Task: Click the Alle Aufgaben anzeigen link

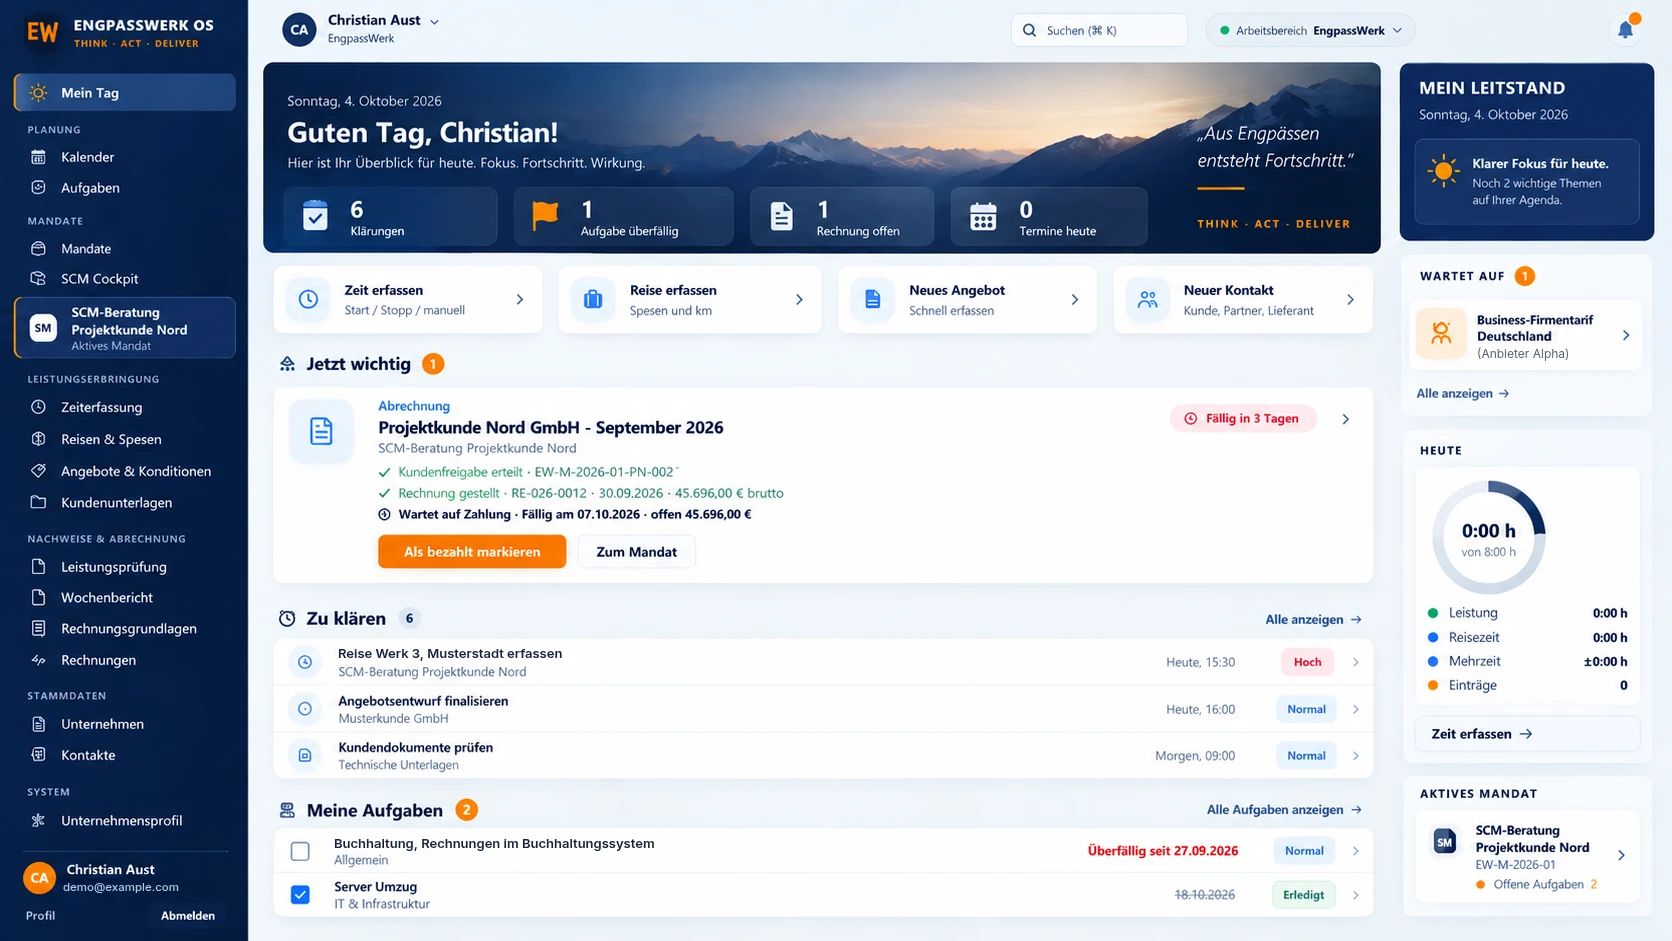Action: 1284,810
